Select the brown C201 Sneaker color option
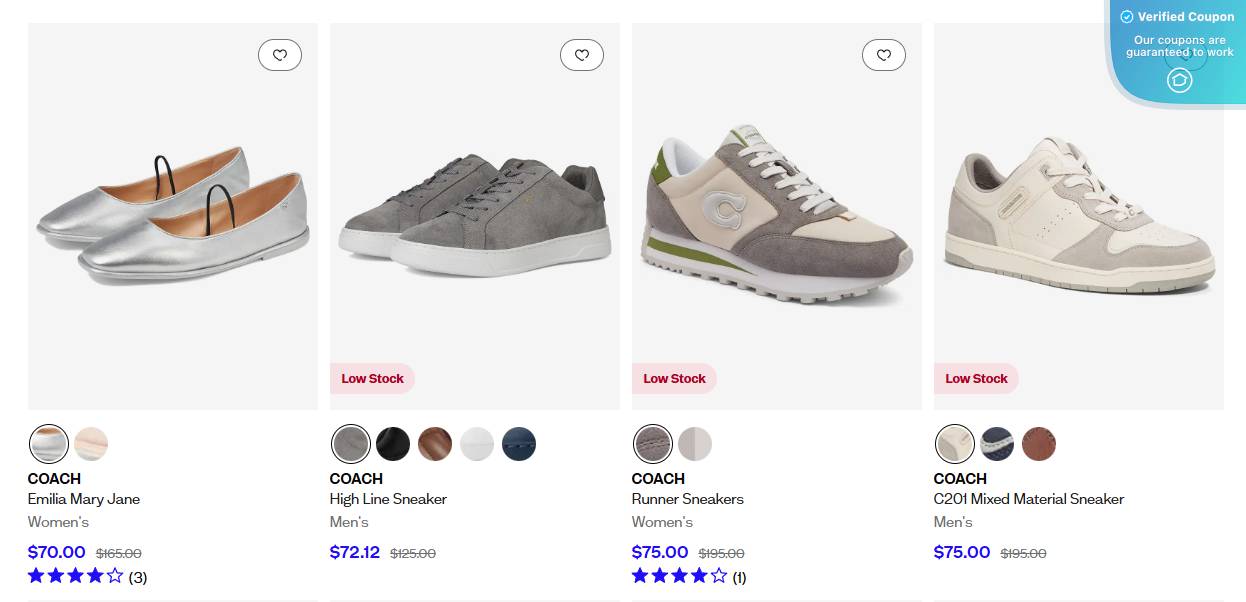Viewport: 1246px width, 602px height. coord(1039,444)
